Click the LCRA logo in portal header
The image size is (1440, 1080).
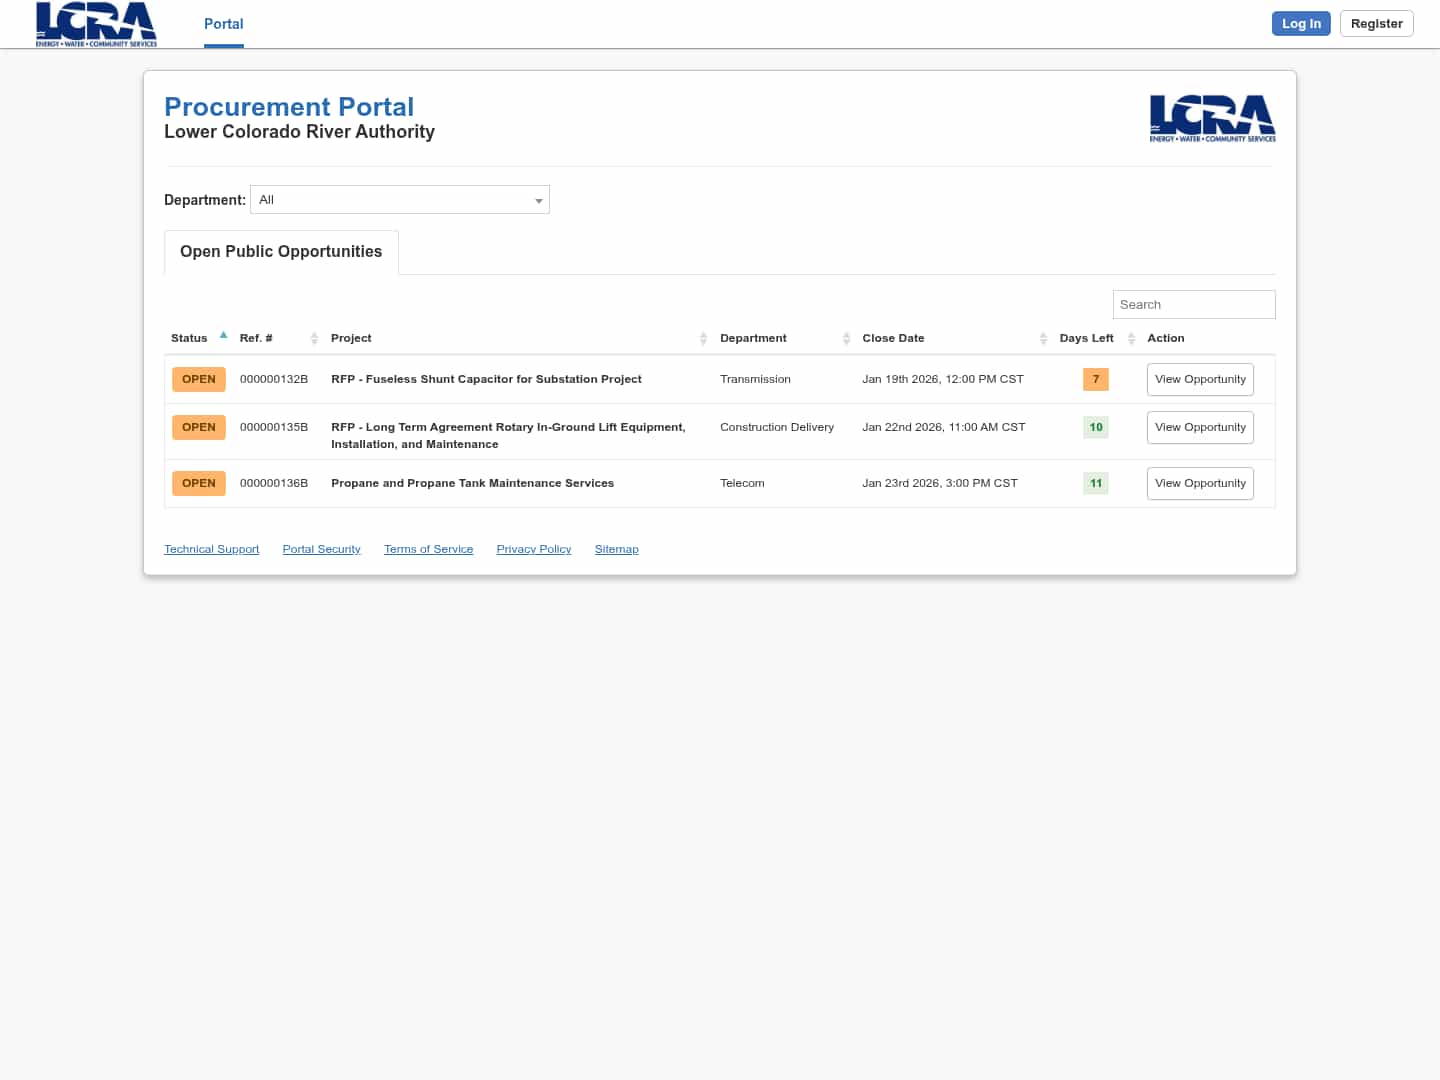(1212, 118)
